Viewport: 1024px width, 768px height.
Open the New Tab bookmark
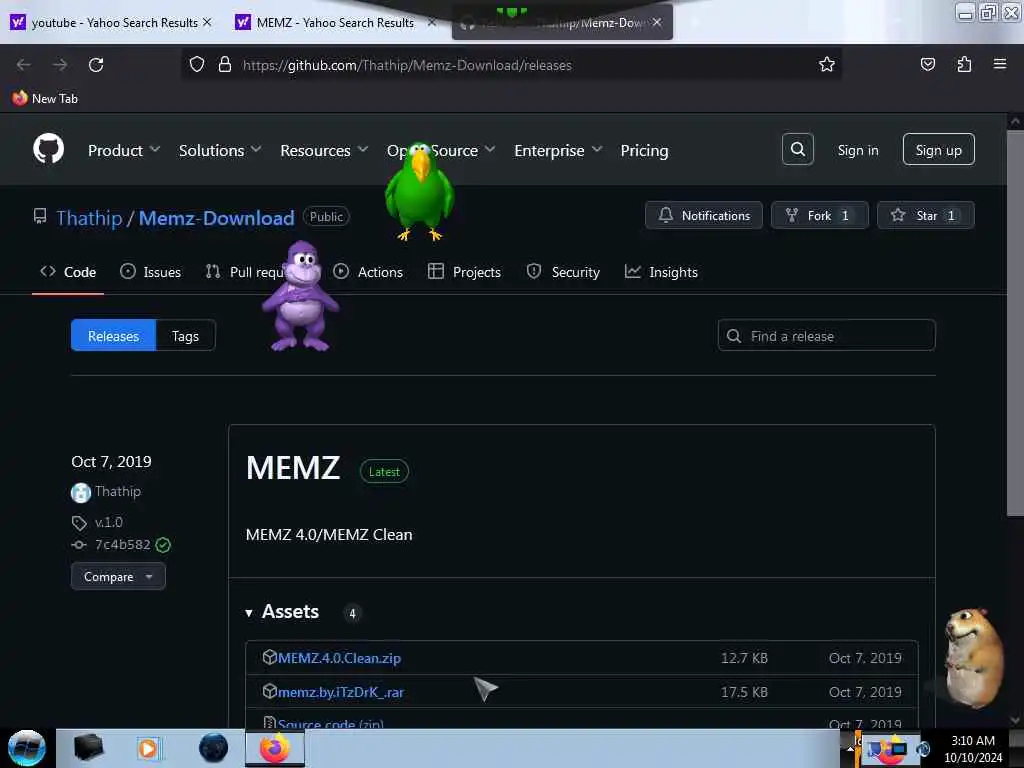pyautogui.click(x=45, y=99)
